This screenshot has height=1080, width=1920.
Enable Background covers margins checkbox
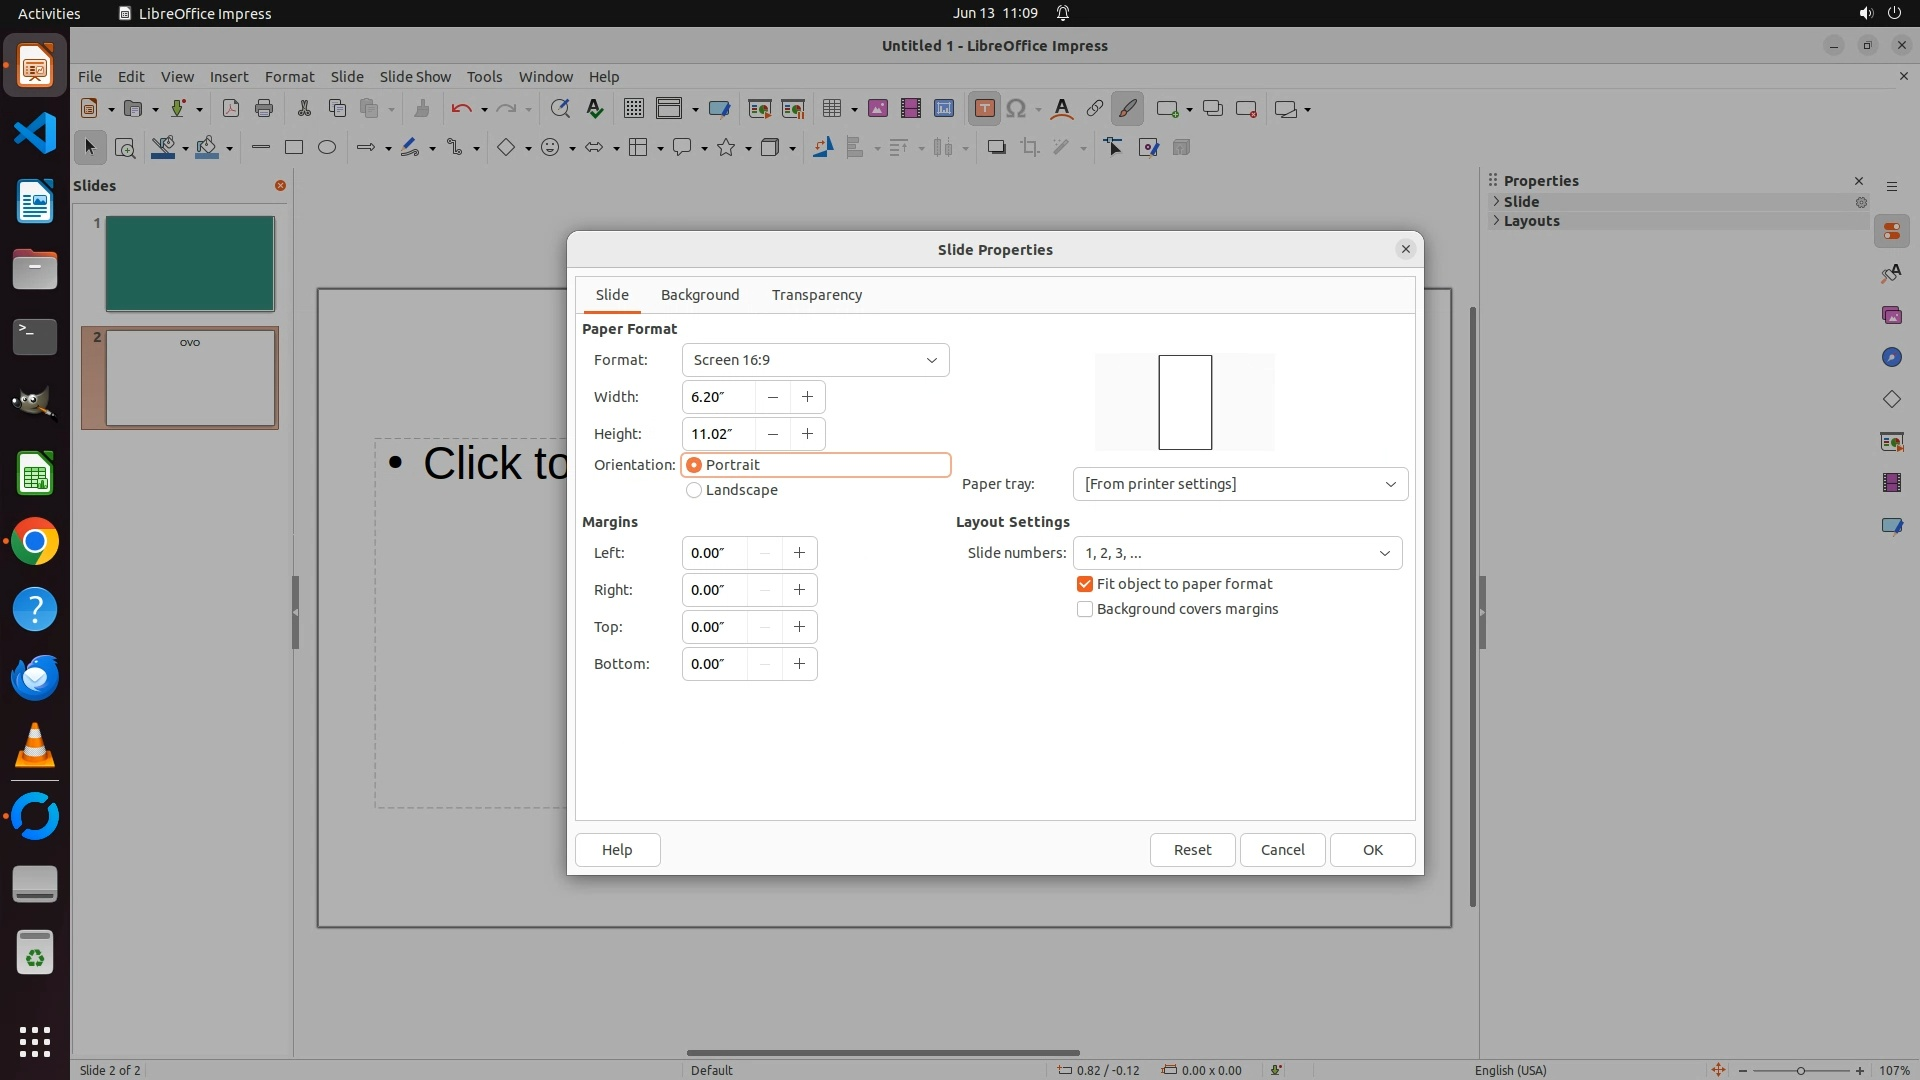point(1085,609)
